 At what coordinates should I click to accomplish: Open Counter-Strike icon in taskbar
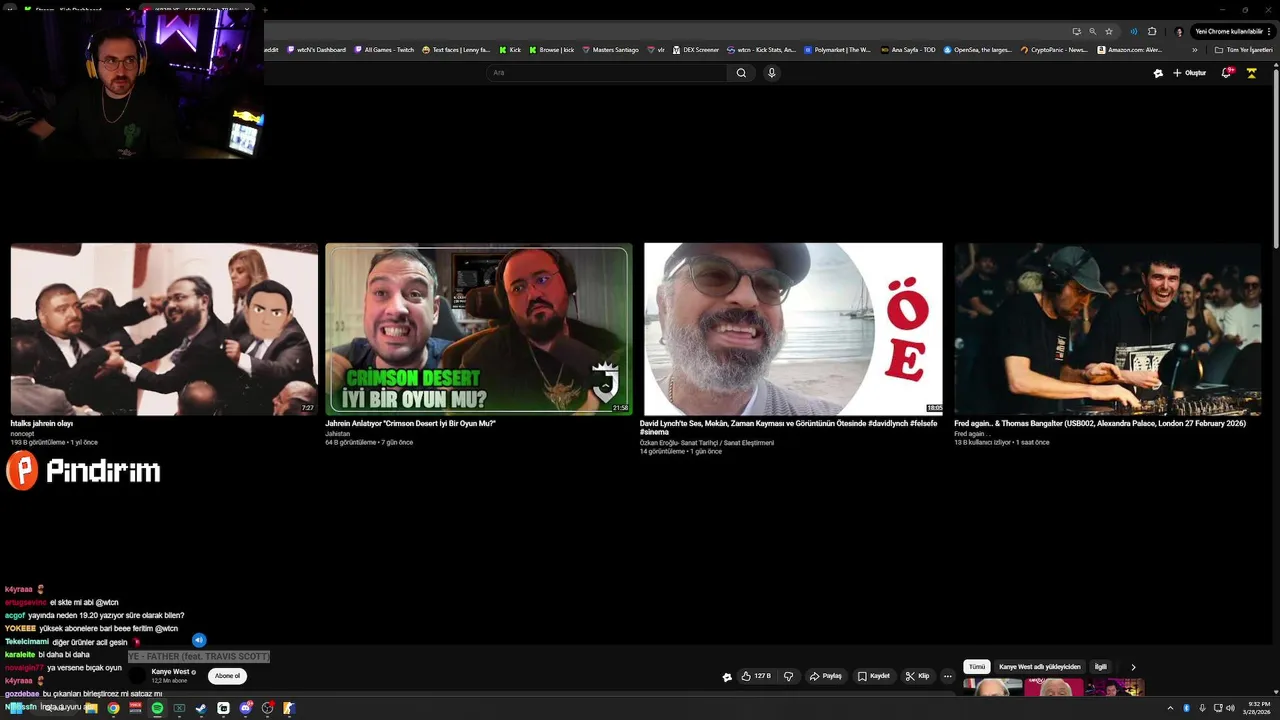click(x=289, y=708)
